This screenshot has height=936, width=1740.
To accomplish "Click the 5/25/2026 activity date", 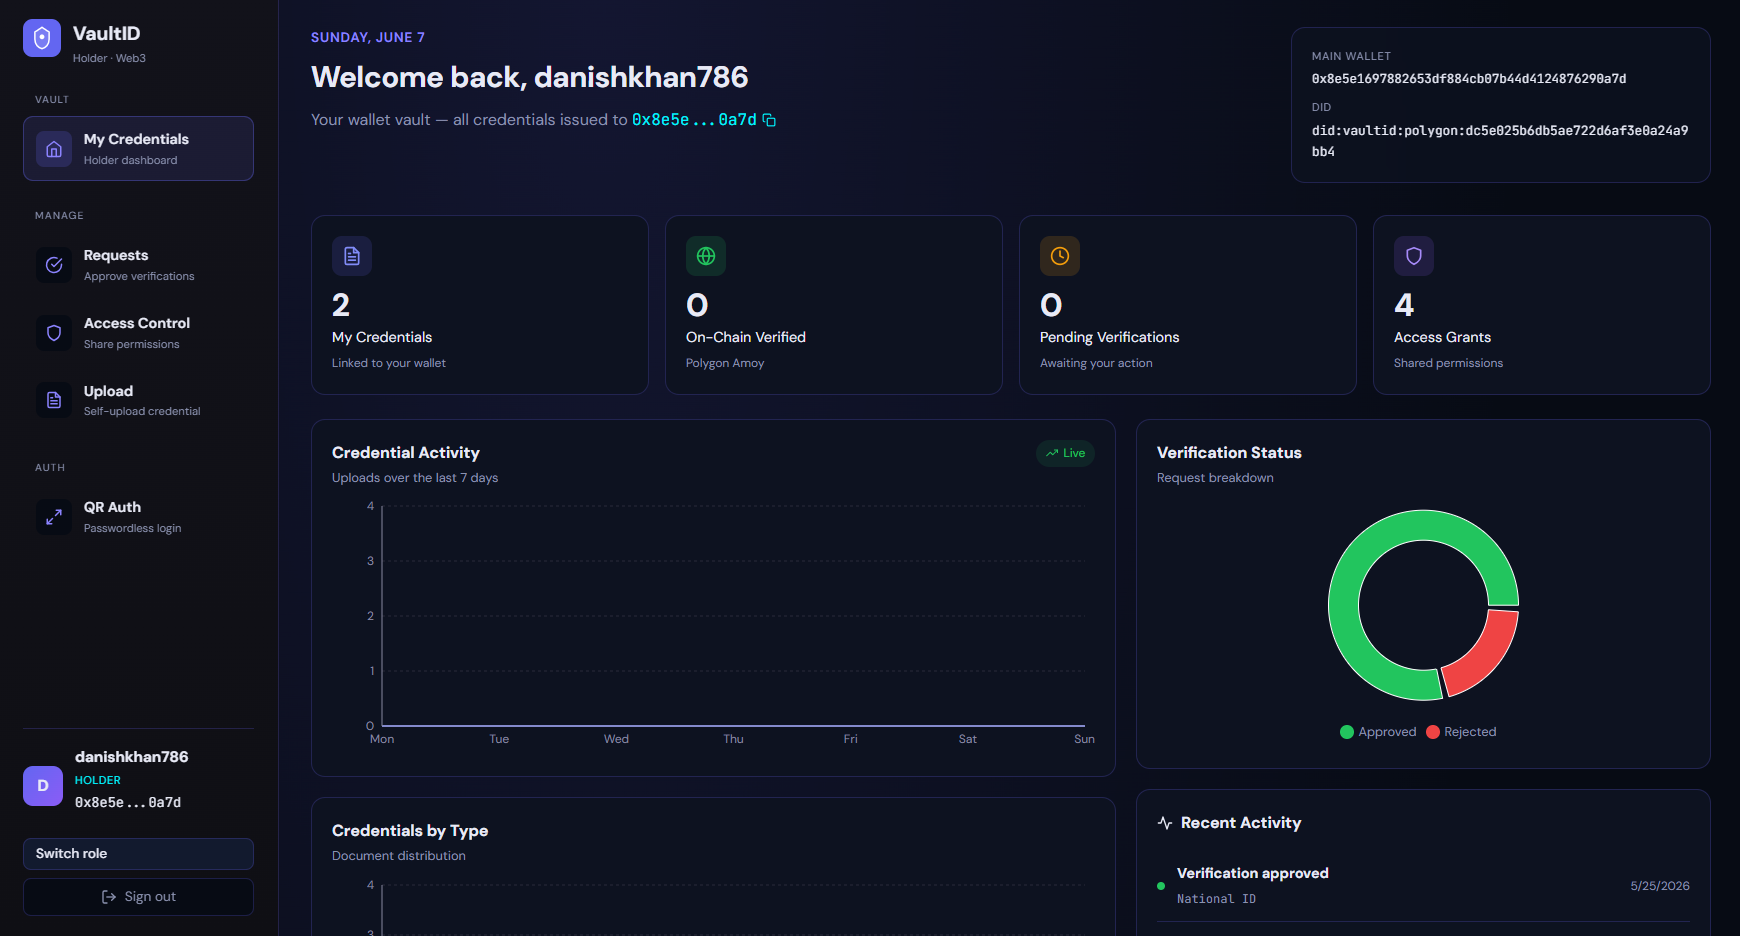I will [1660, 886].
